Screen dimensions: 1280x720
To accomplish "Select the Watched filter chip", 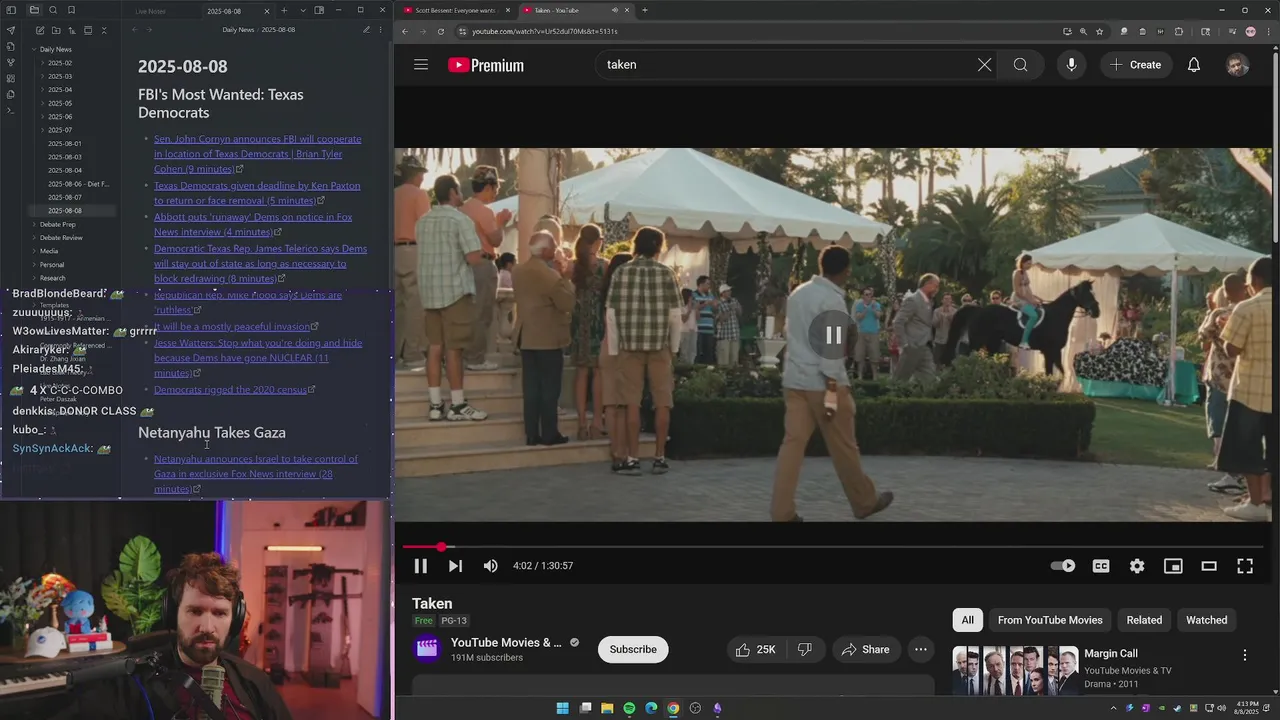I will tap(1206, 620).
